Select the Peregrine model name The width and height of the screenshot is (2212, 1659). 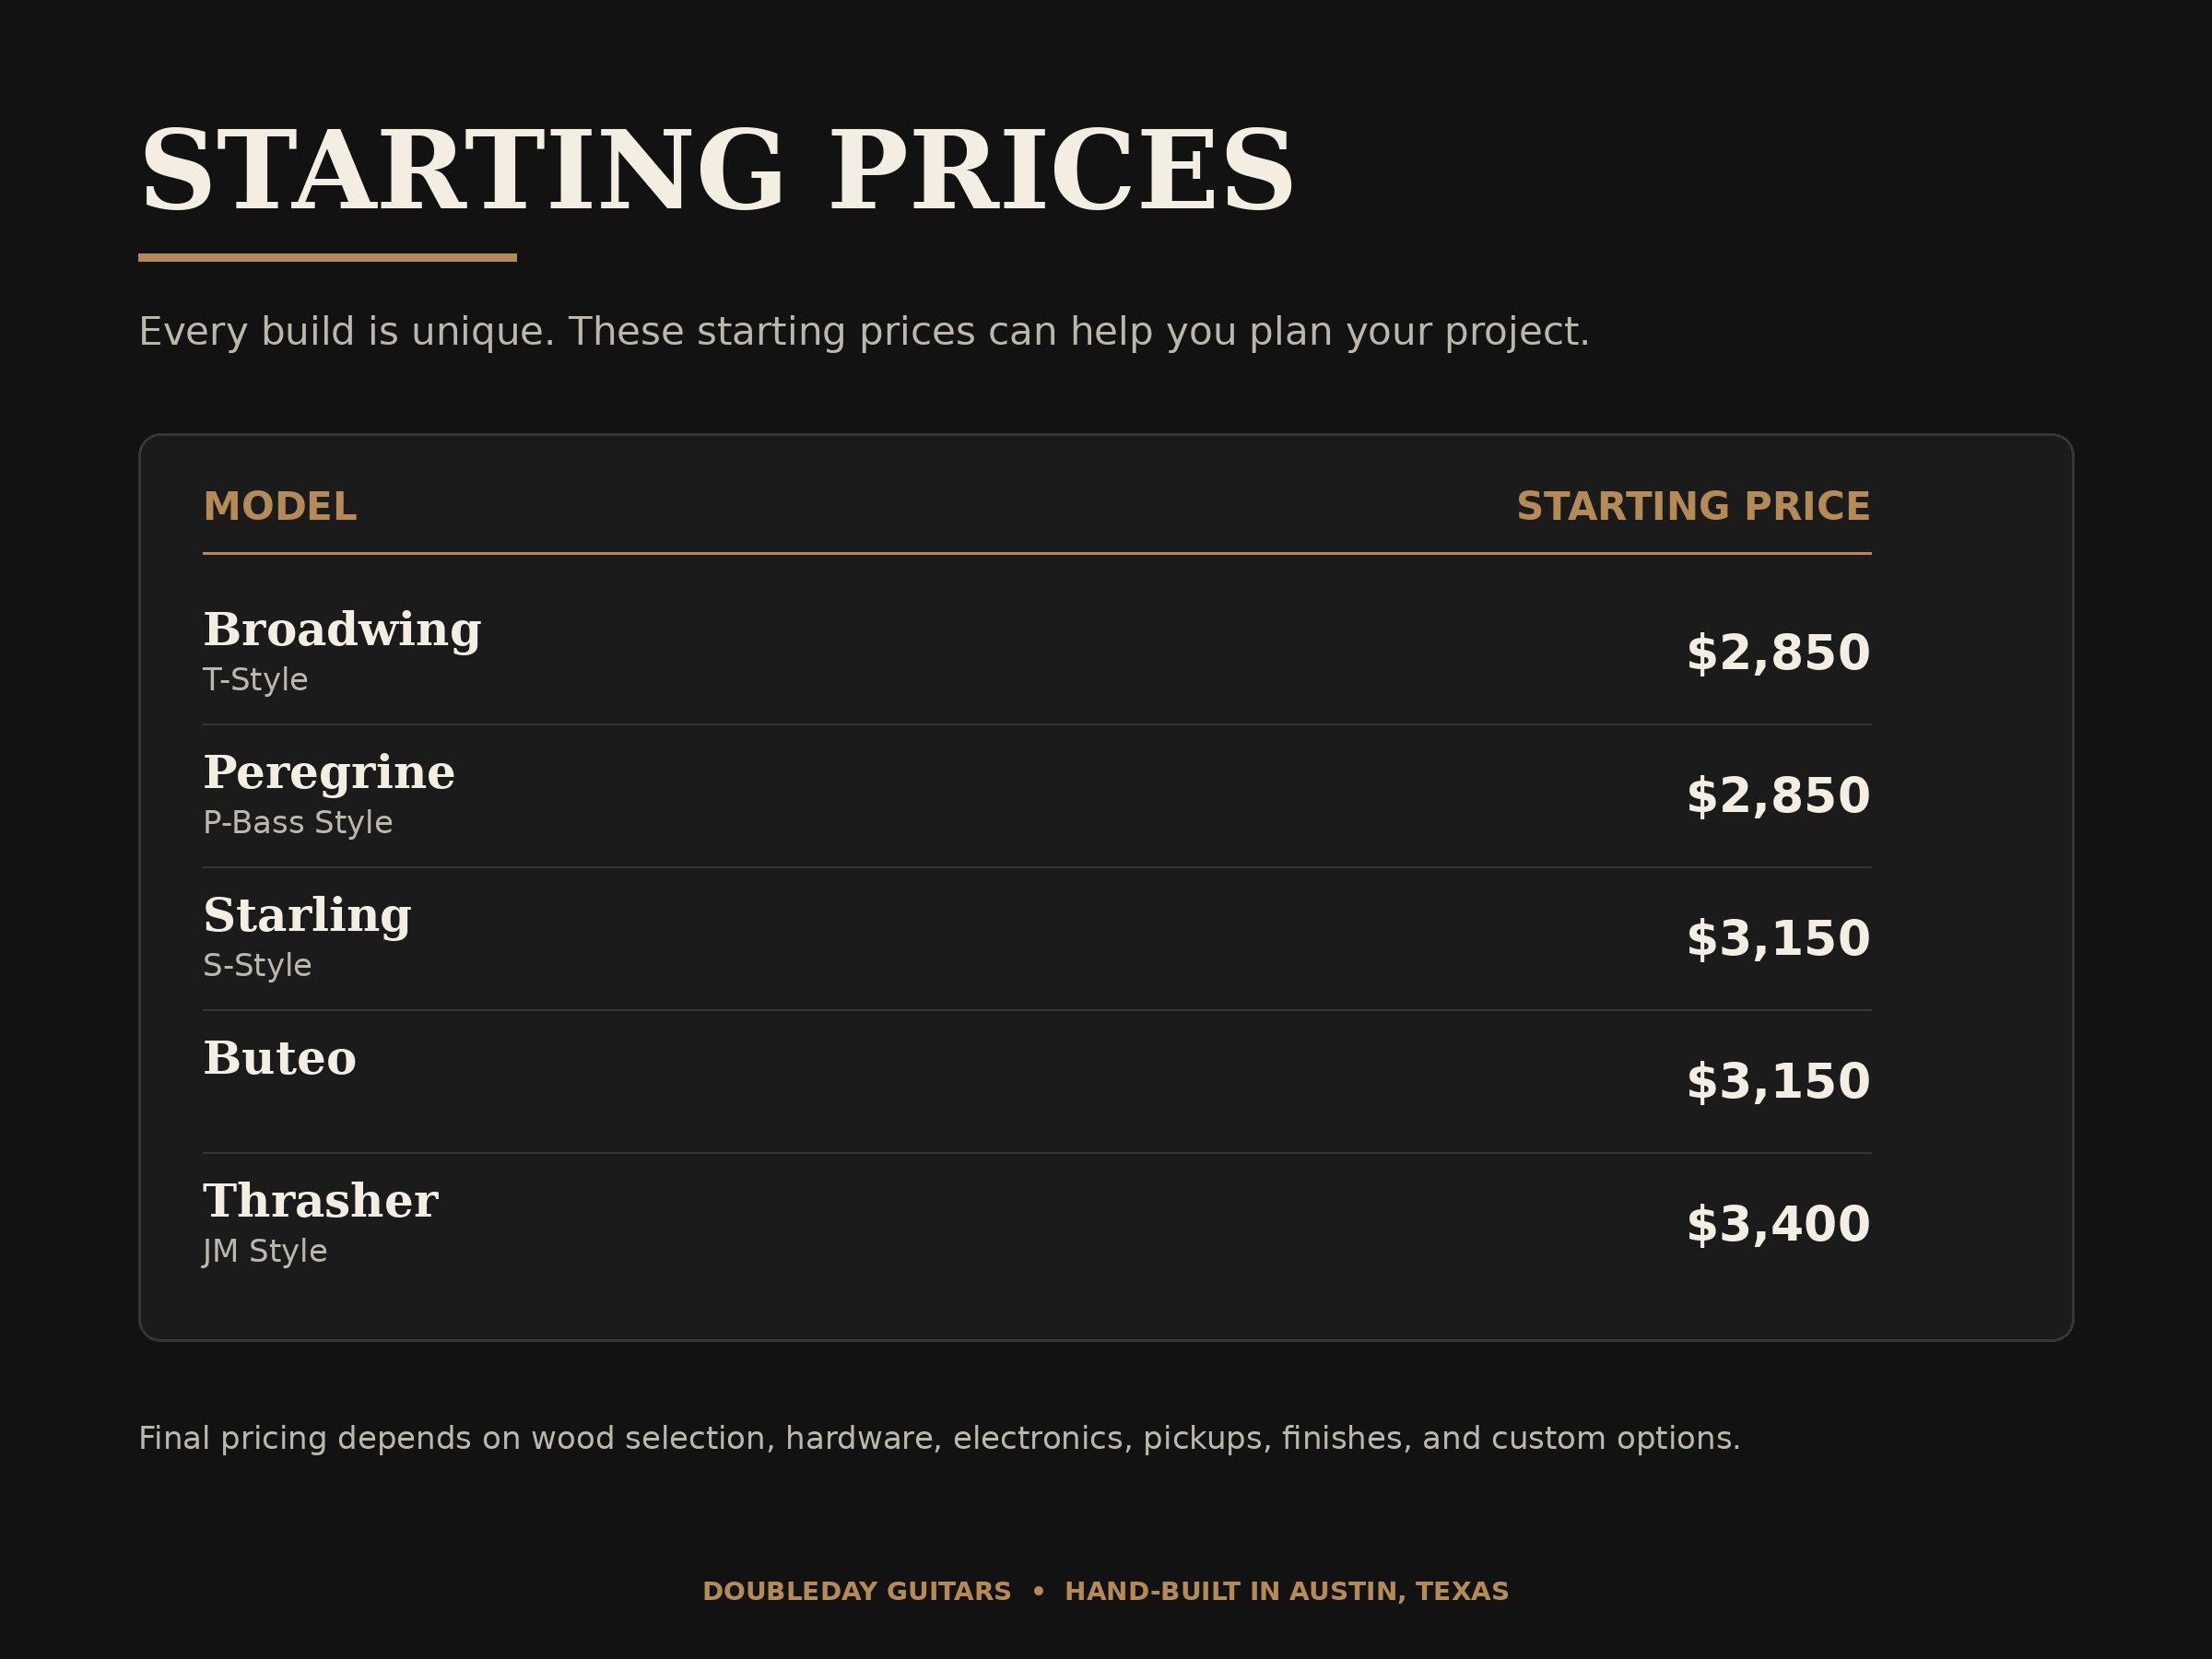(x=329, y=773)
